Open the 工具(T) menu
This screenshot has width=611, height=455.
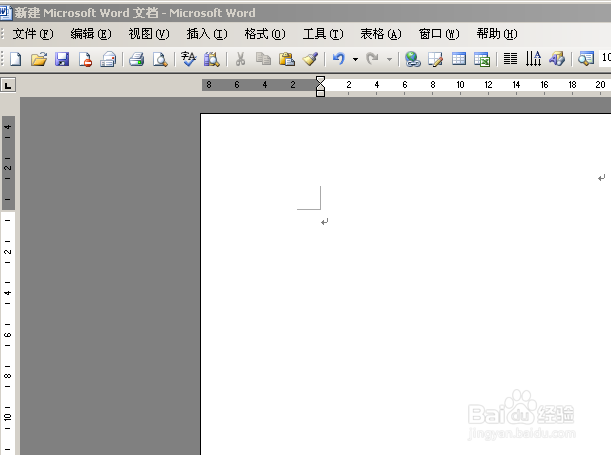pos(323,34)
